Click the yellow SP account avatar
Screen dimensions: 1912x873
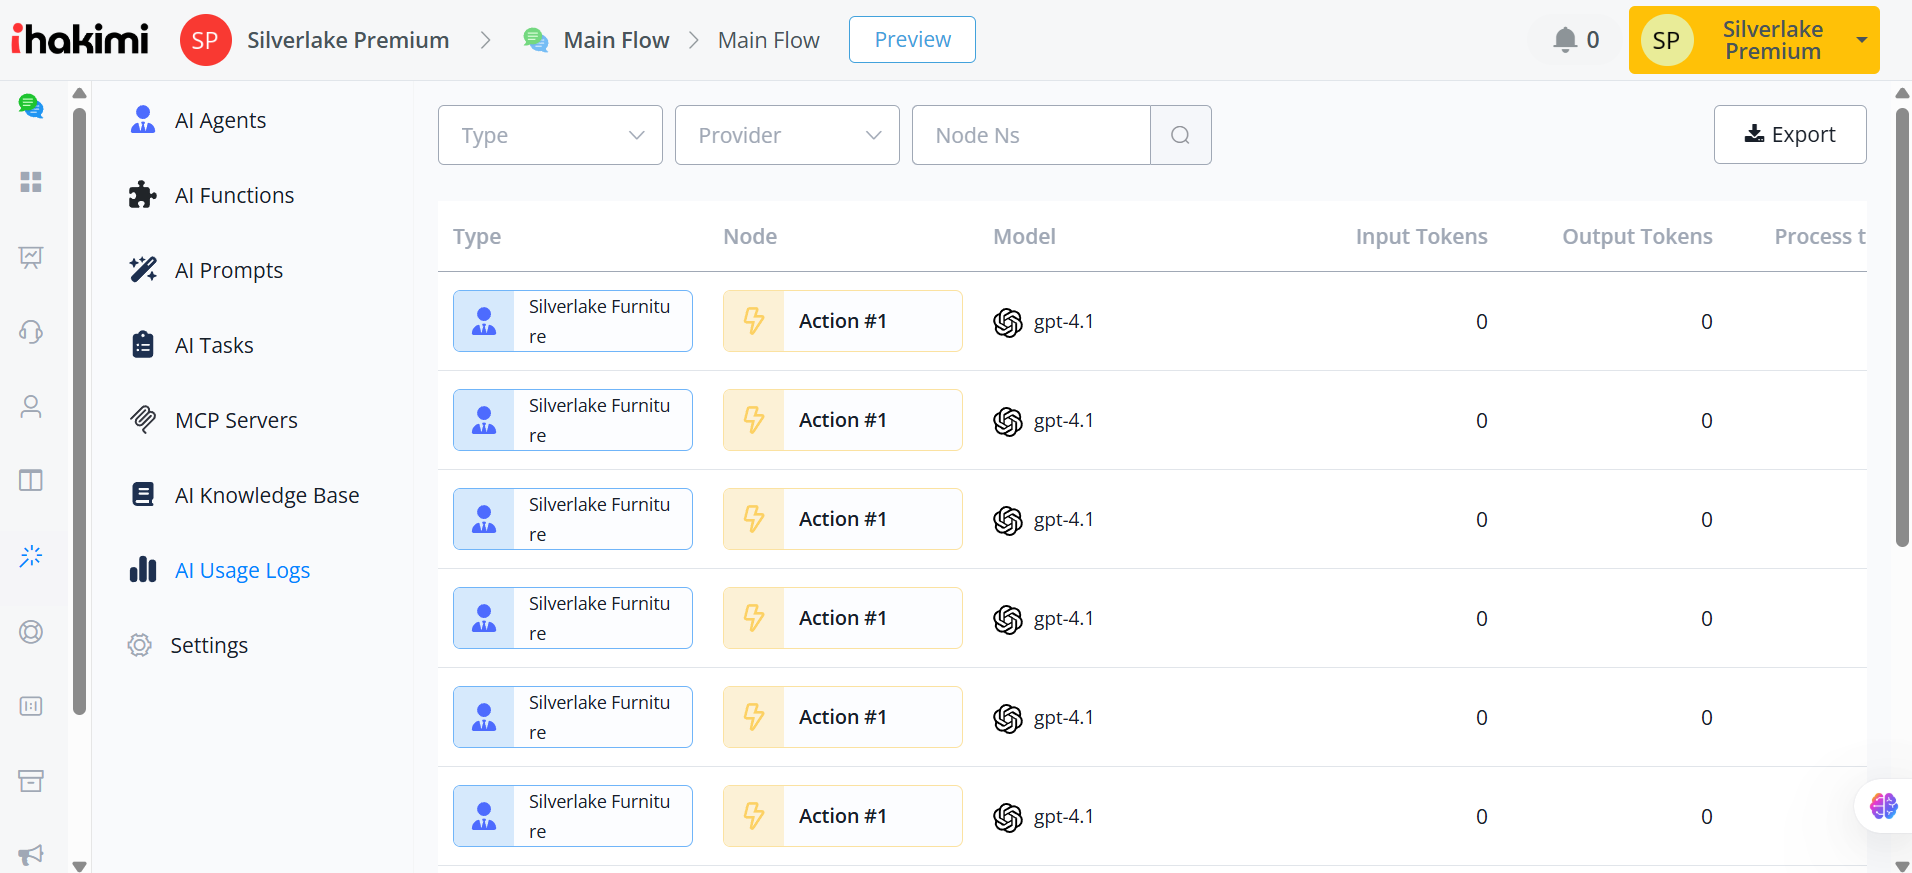click(x=1666, y=40)
